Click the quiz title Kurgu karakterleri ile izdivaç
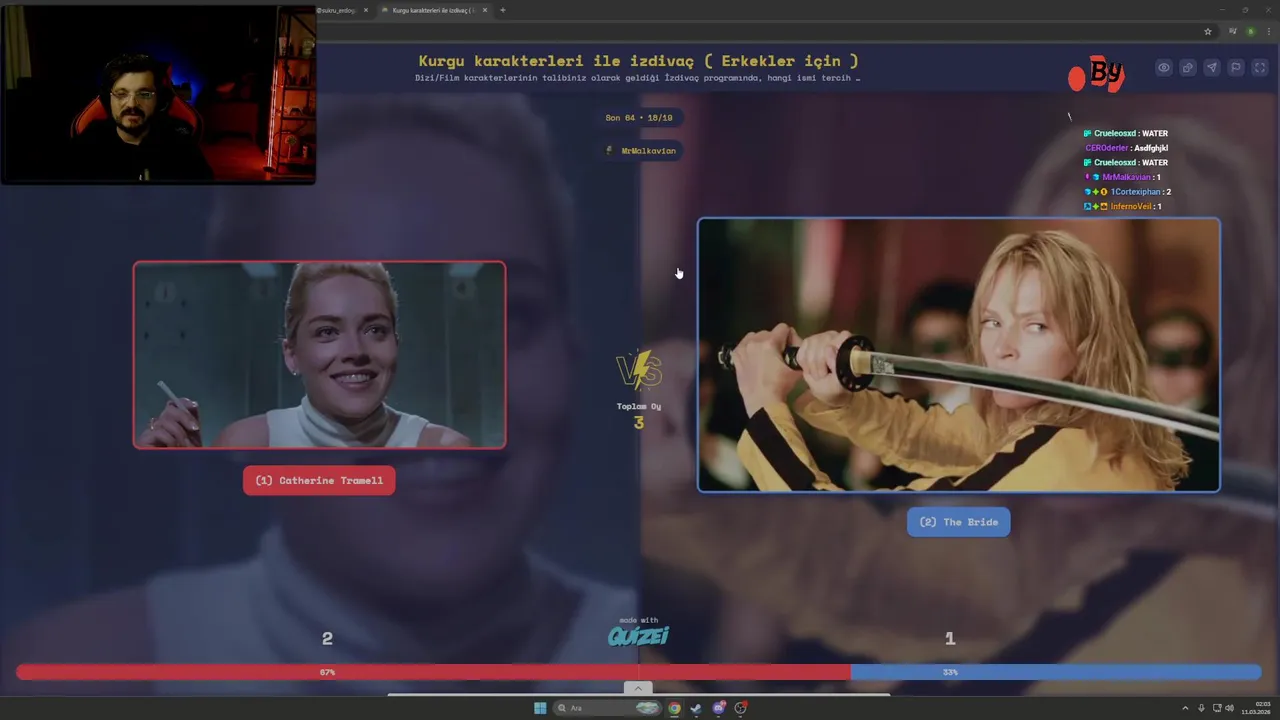The width and height of the screenshot is (1280, 720). 638,61
